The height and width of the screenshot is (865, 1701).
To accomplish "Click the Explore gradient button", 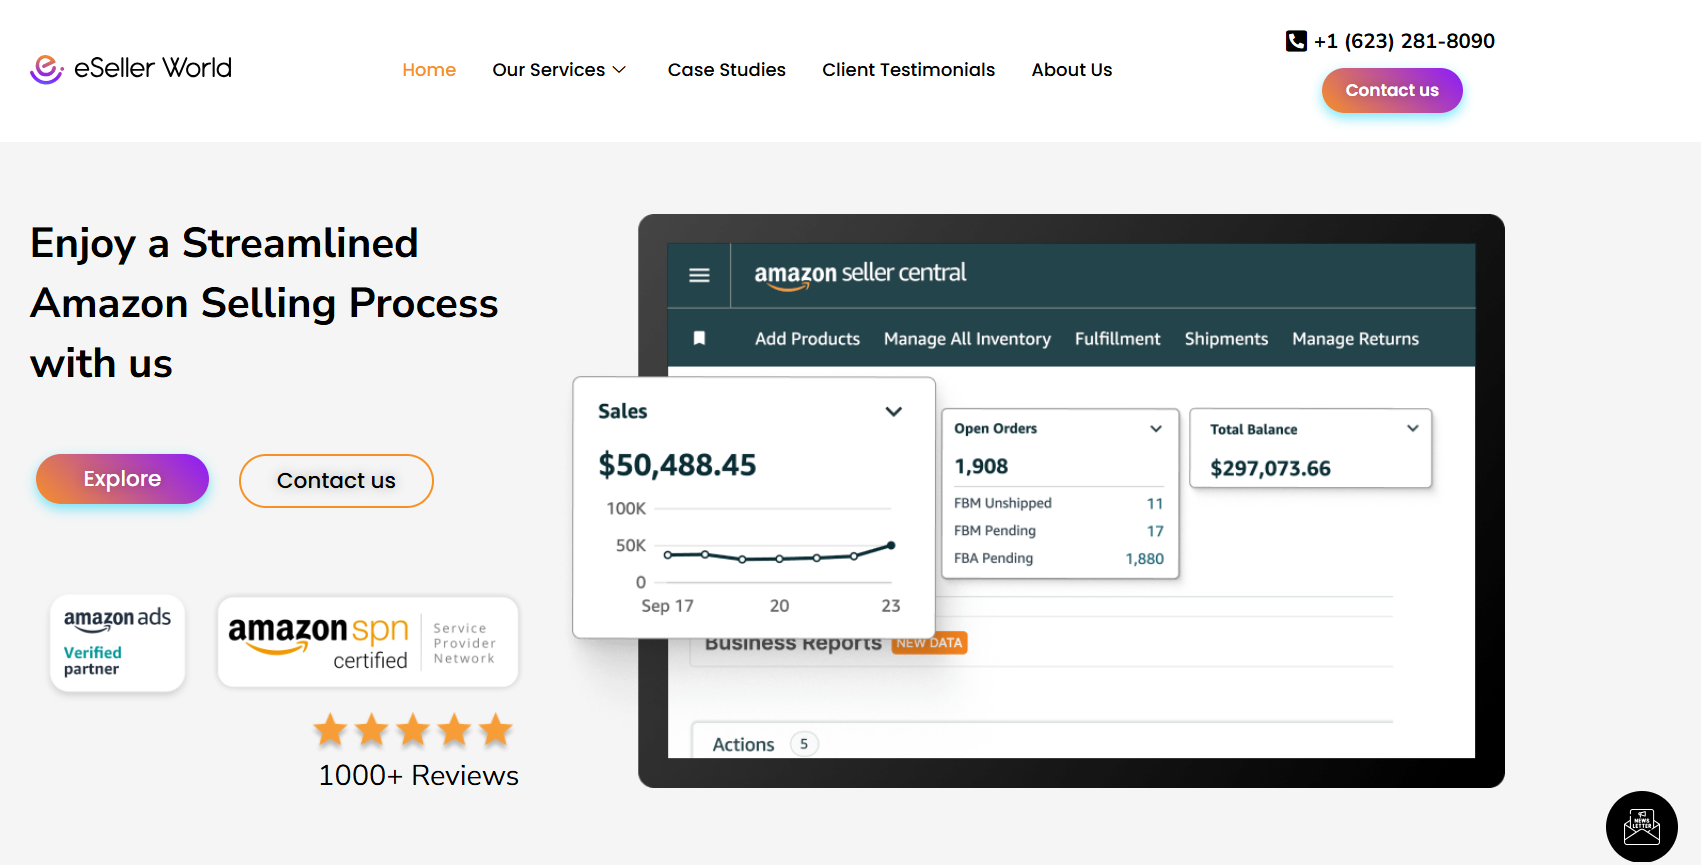I will [x=122, y=479].
